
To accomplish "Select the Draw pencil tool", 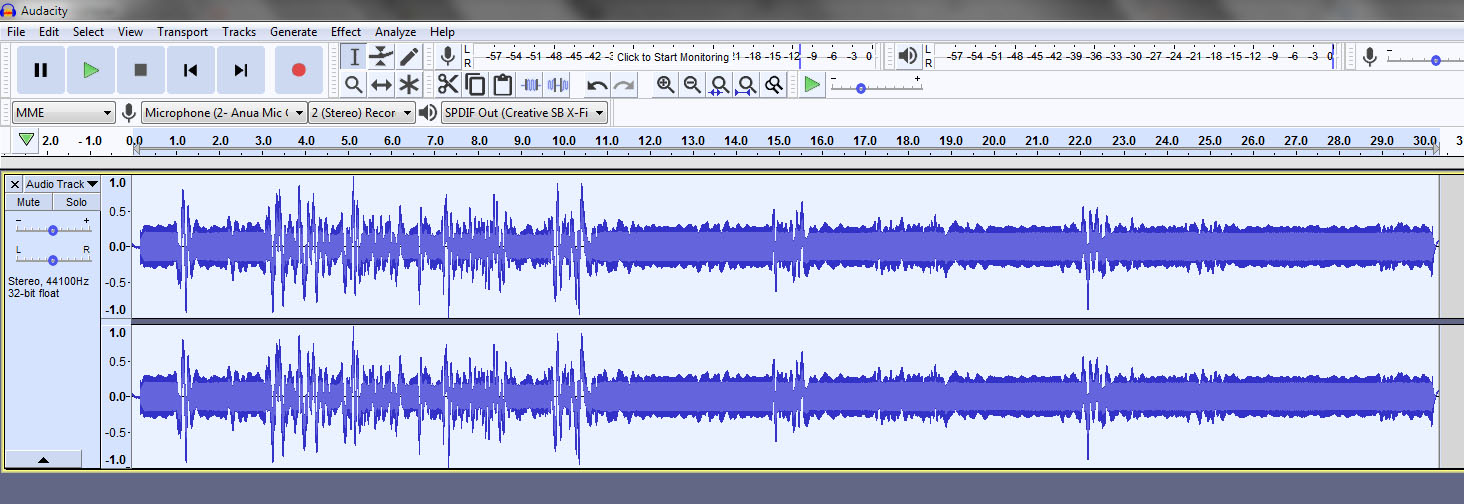I will point(409,57).
